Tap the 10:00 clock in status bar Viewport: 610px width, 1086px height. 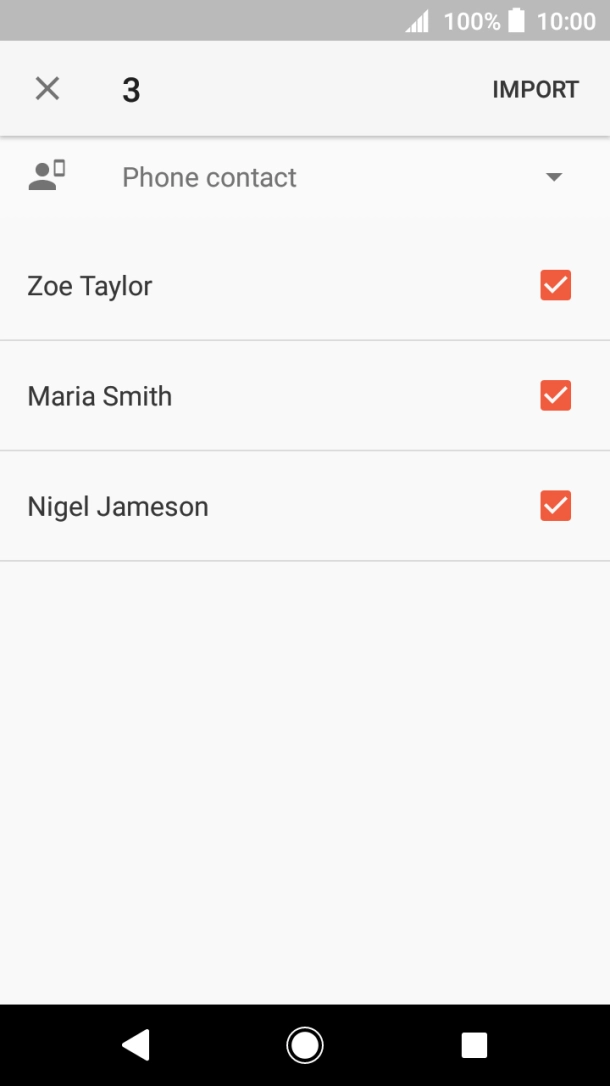point(566,21)
